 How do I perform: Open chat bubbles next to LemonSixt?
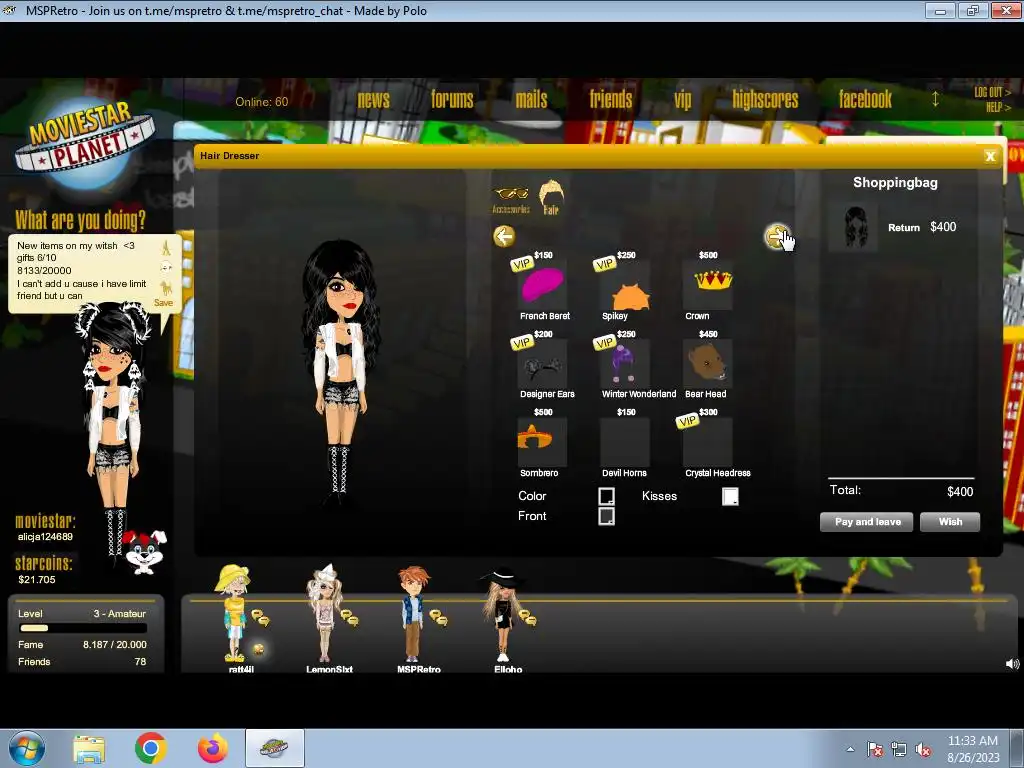[x=349, y=618]
